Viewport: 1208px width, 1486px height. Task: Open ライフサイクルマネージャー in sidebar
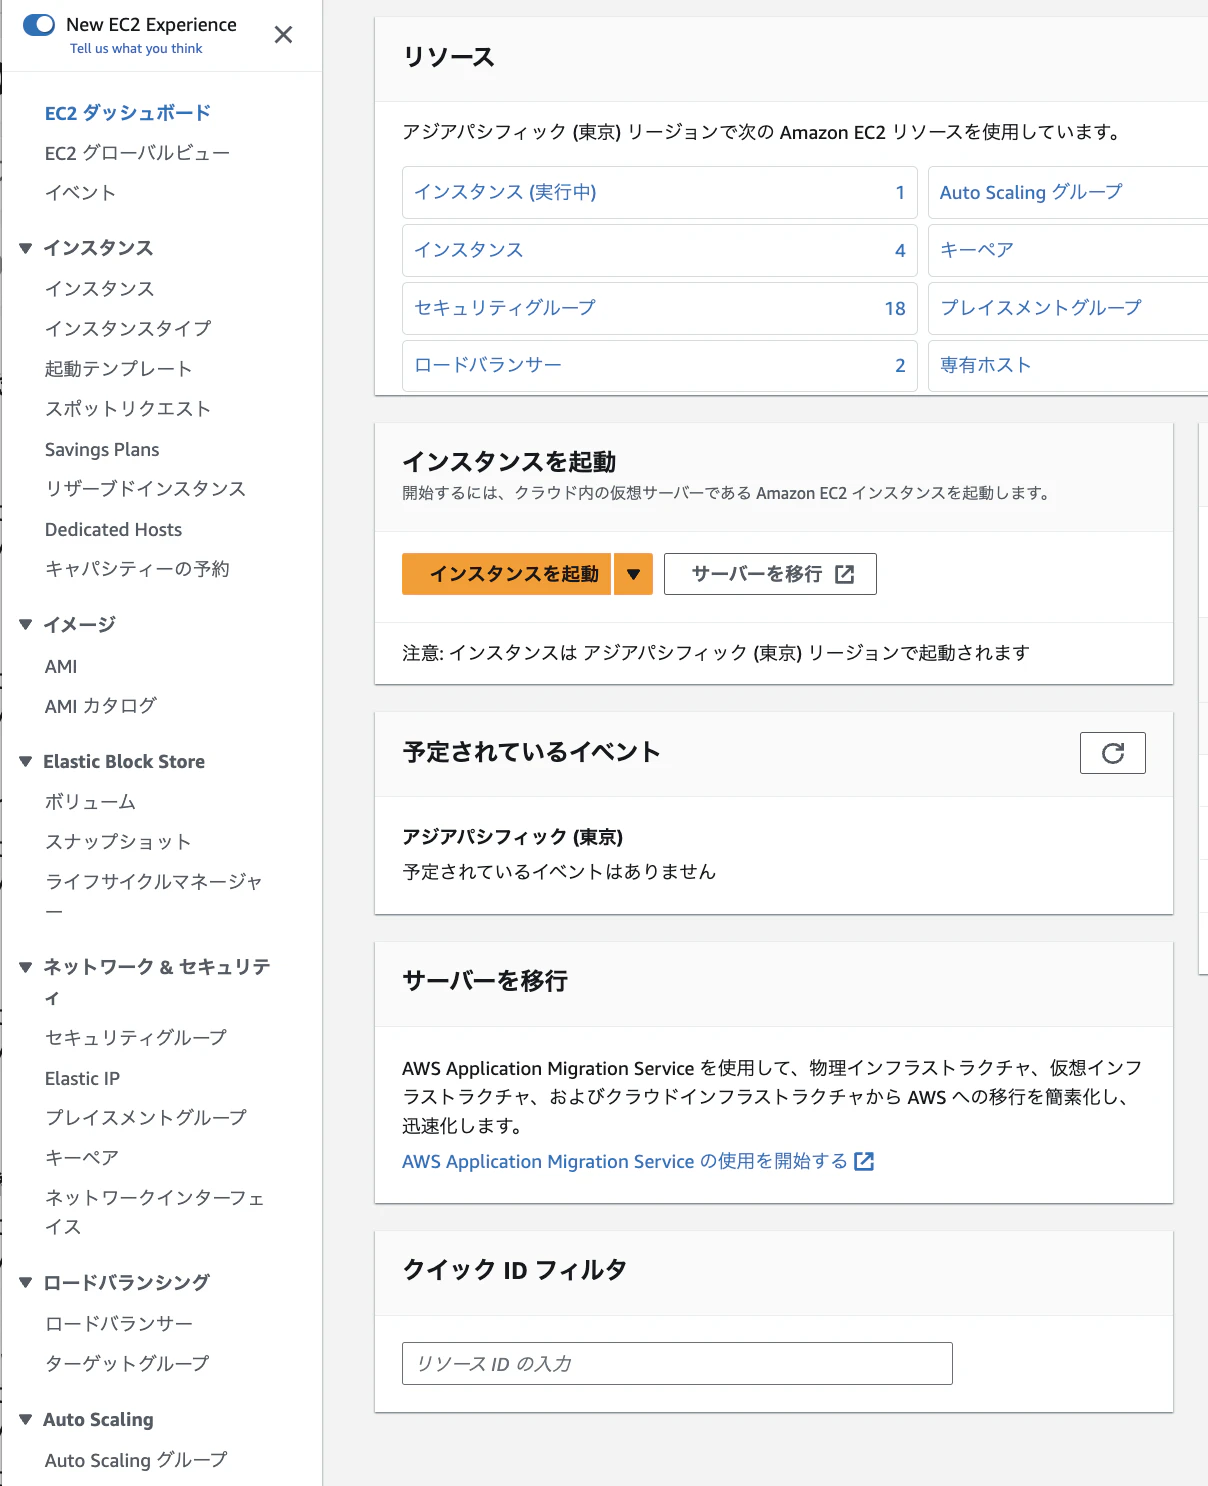[x=154, y=896]
